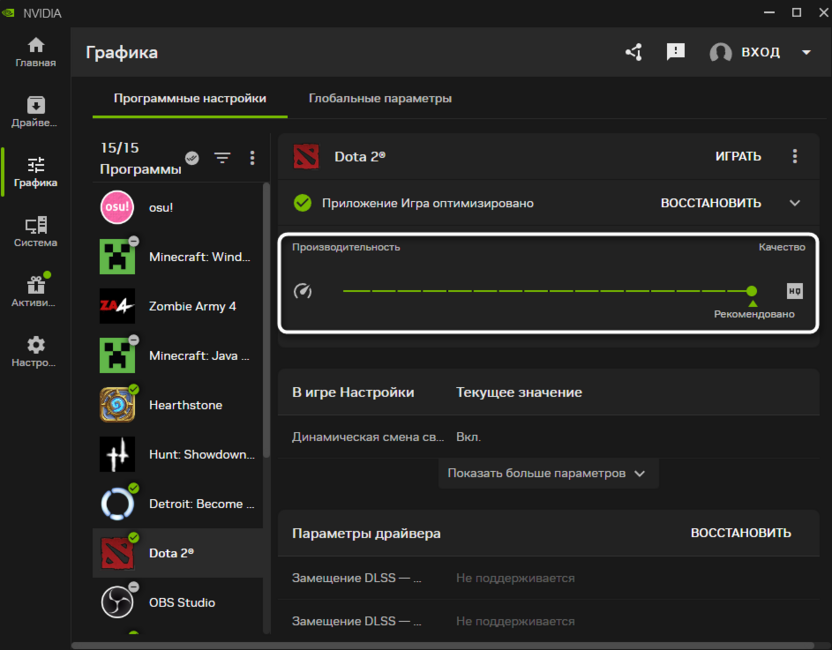Click the rescan checkmark icon beside Программы

(x=192, y=158)
